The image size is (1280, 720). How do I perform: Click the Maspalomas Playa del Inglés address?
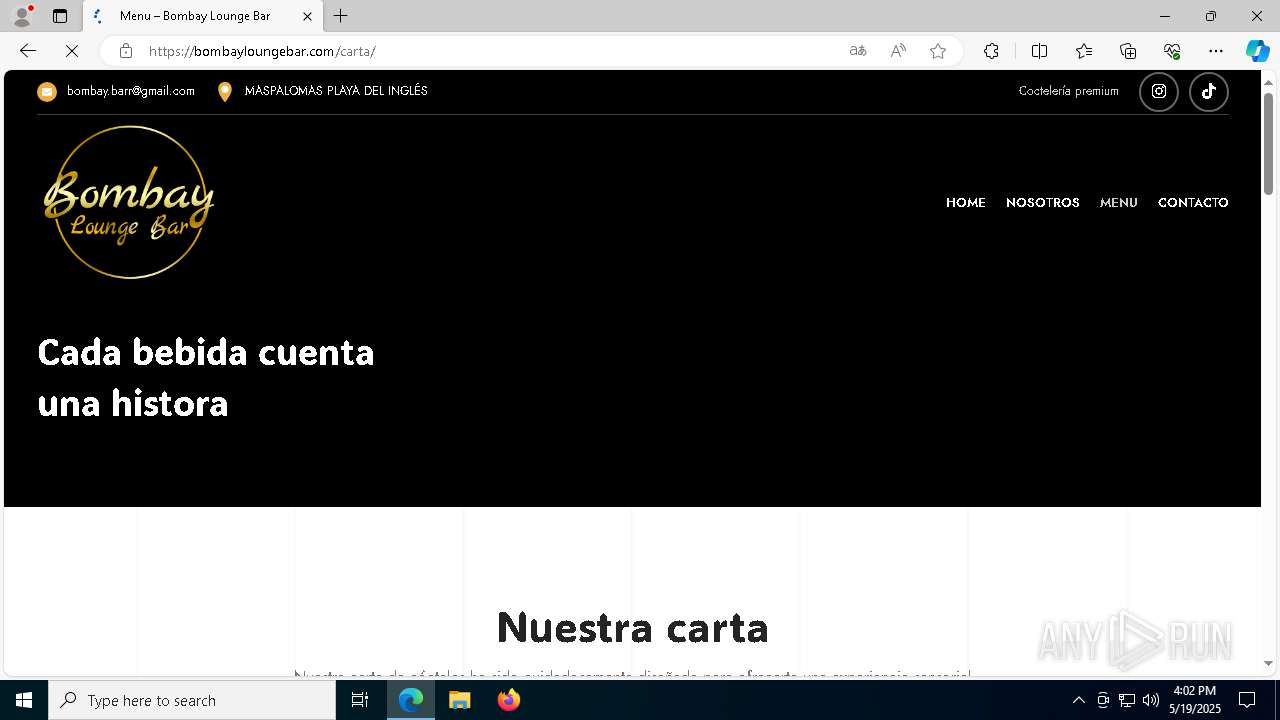336,91
